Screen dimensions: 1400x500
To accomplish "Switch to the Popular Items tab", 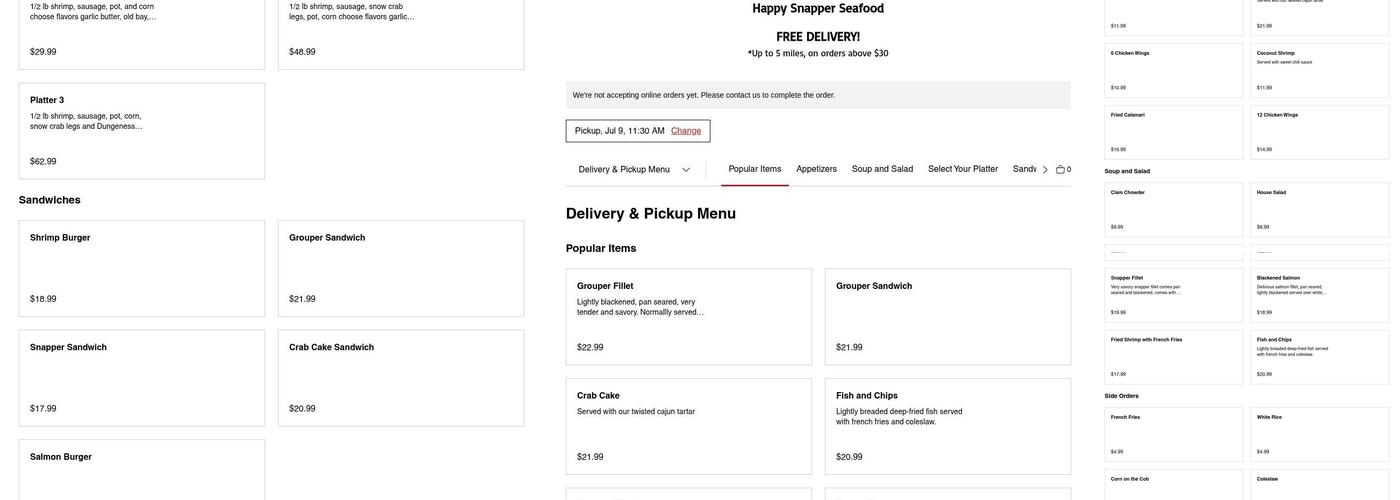I will 755,169.
